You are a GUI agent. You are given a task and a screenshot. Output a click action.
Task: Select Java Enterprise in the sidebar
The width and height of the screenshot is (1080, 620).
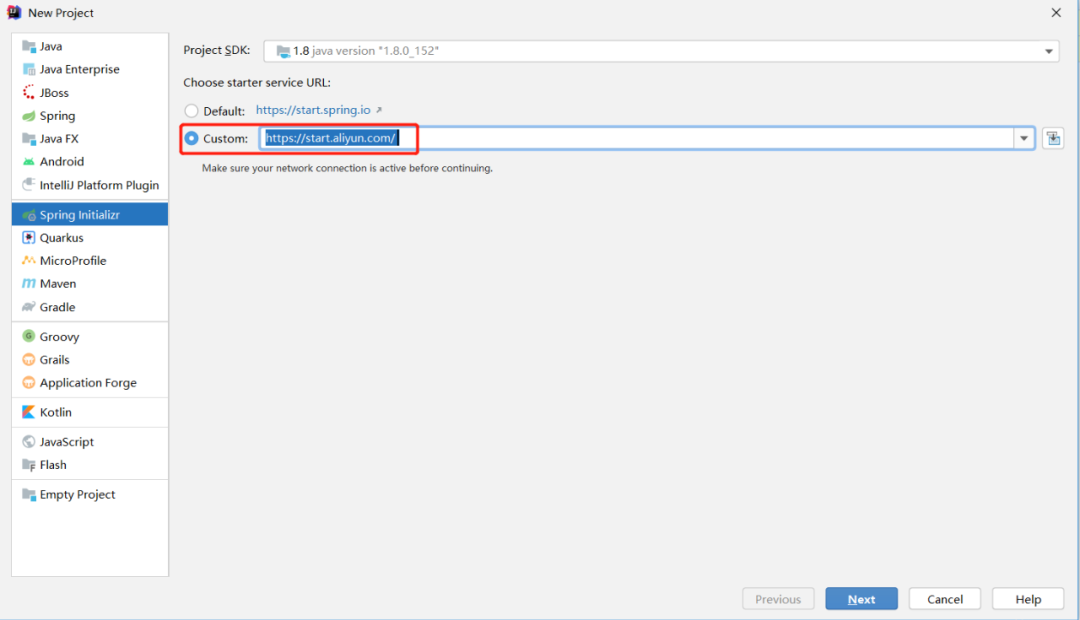tap(77, 69)
